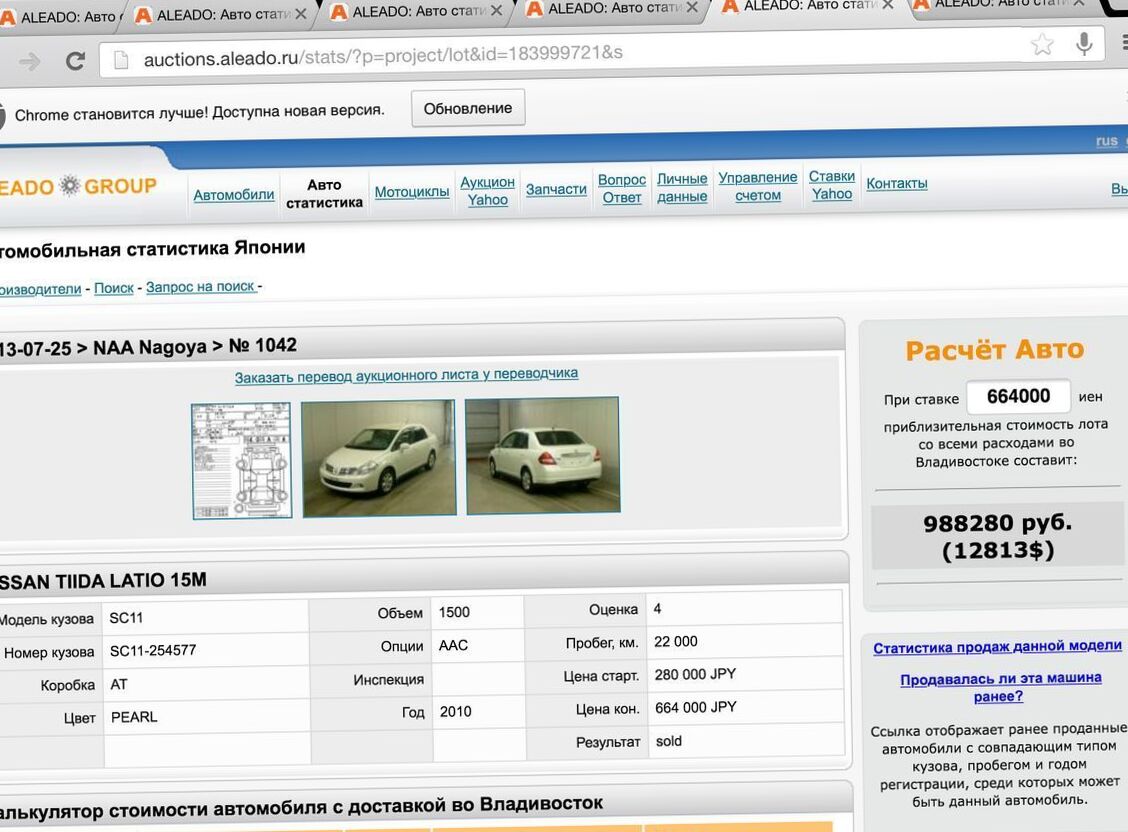Follow the Поиск breadcrumb link
This screenshot has height=832, width=1128.
(114, 288)
